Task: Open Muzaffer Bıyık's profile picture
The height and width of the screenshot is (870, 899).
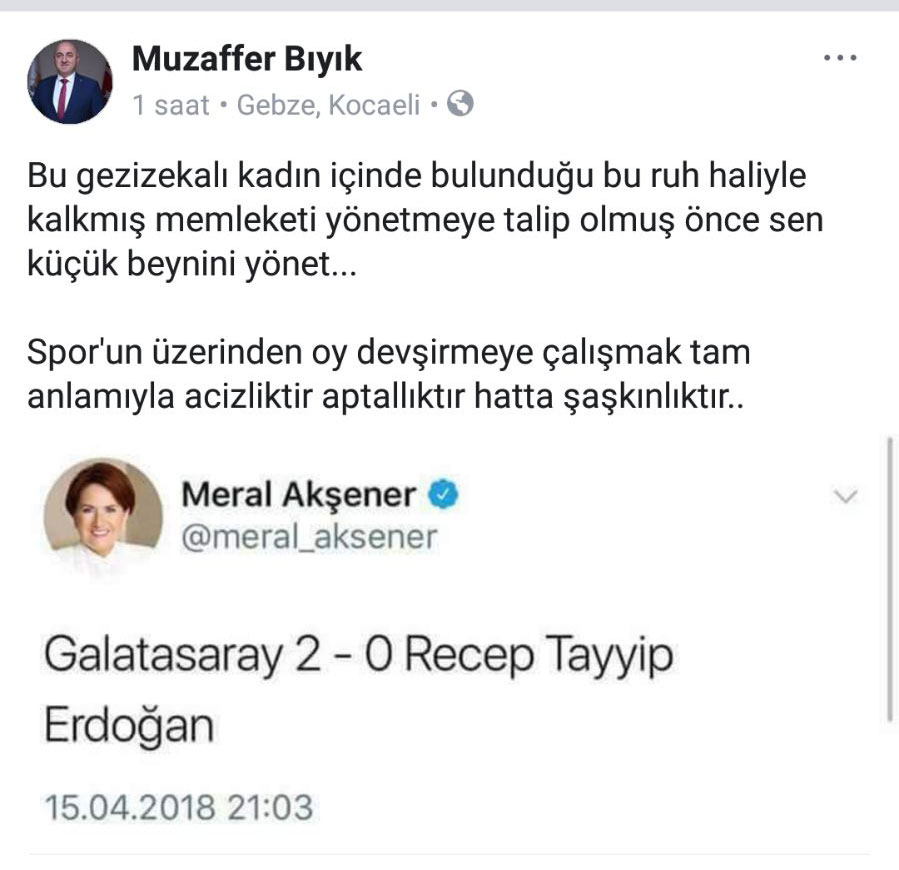Action: coord(70,81)
